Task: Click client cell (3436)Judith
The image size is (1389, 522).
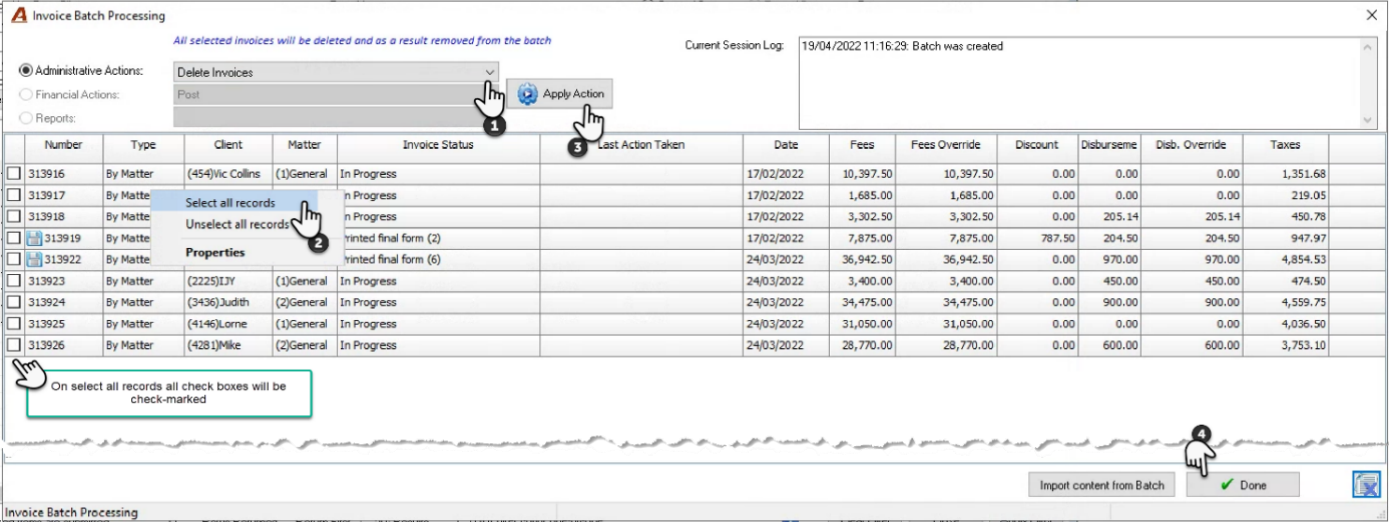Action: point(228,303)
